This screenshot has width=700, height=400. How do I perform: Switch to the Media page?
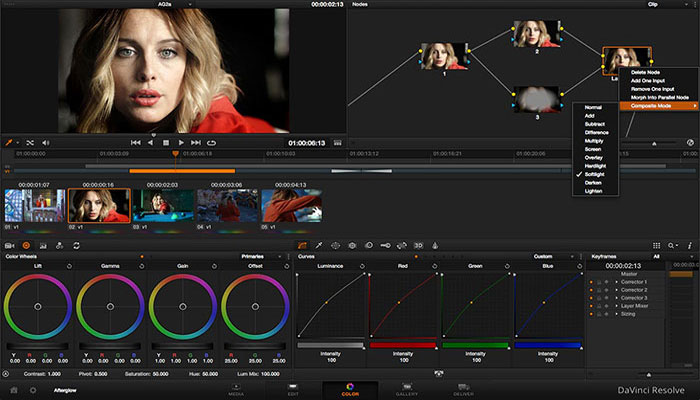pos(236,390)
